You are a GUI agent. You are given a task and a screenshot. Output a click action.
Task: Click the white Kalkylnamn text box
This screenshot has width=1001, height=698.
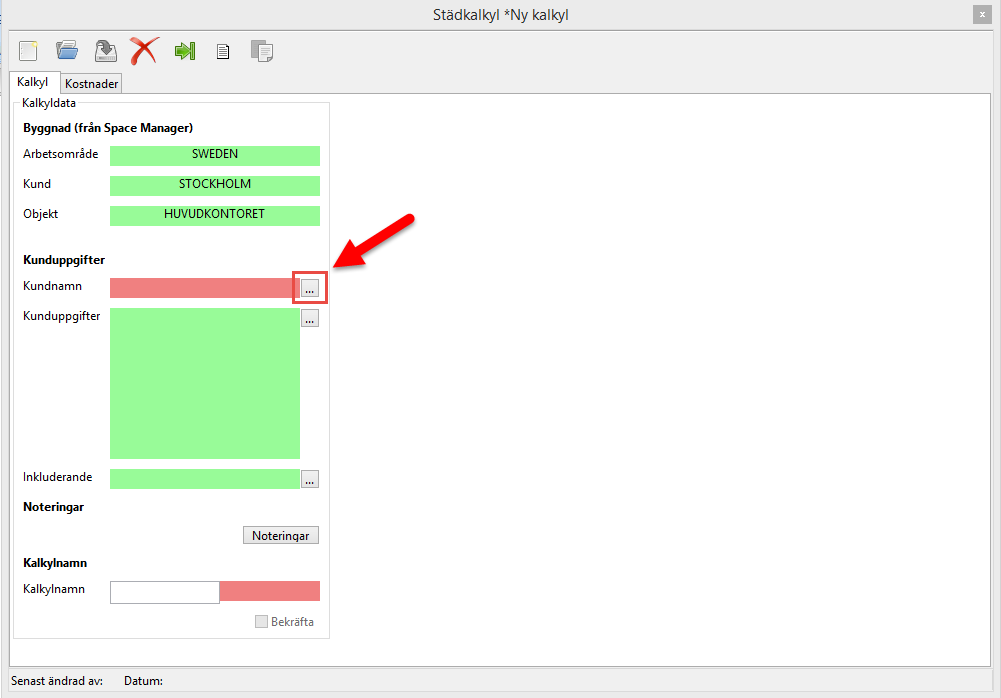point(164,592)
